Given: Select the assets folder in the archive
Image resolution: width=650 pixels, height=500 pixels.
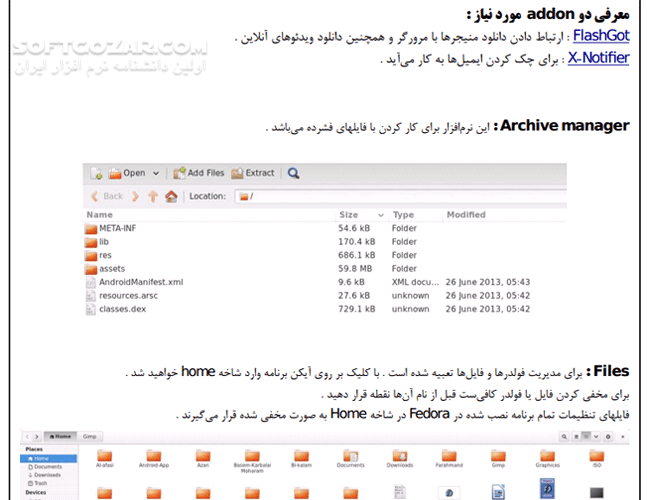Looking at the screenshot, I should 325,269.
